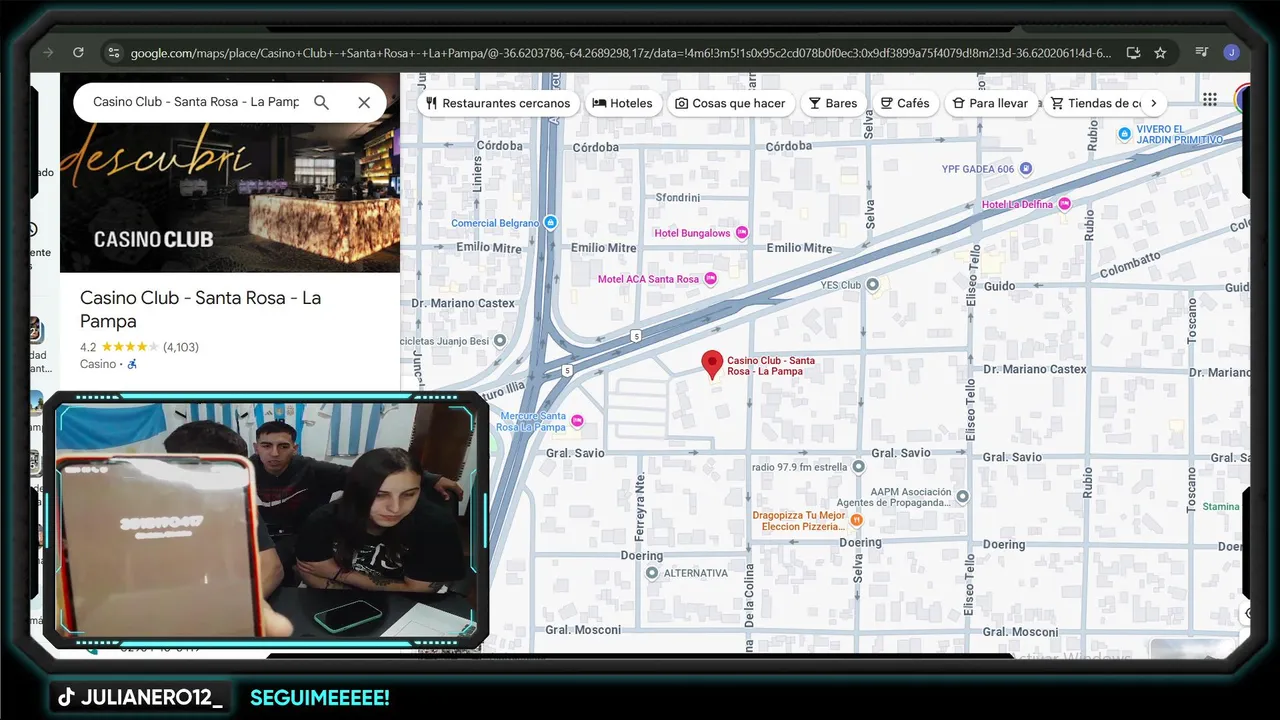The image size is (1280, 720).
Task: Select radio 97.9 fm estrella marker
Action: [x=858, y=467]
